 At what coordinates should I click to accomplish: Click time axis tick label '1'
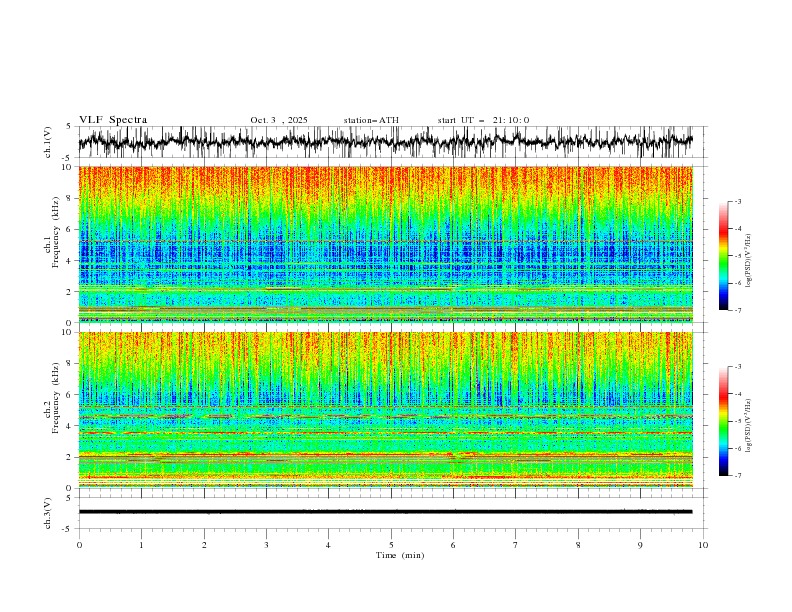[141, 545]
